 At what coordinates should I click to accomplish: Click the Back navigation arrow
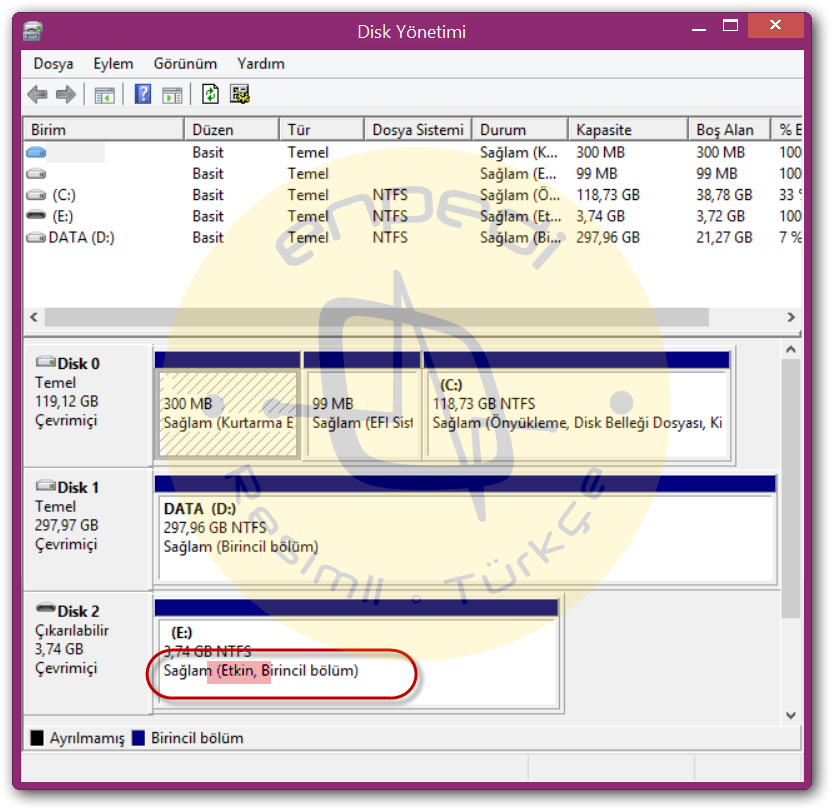(37, 94)
